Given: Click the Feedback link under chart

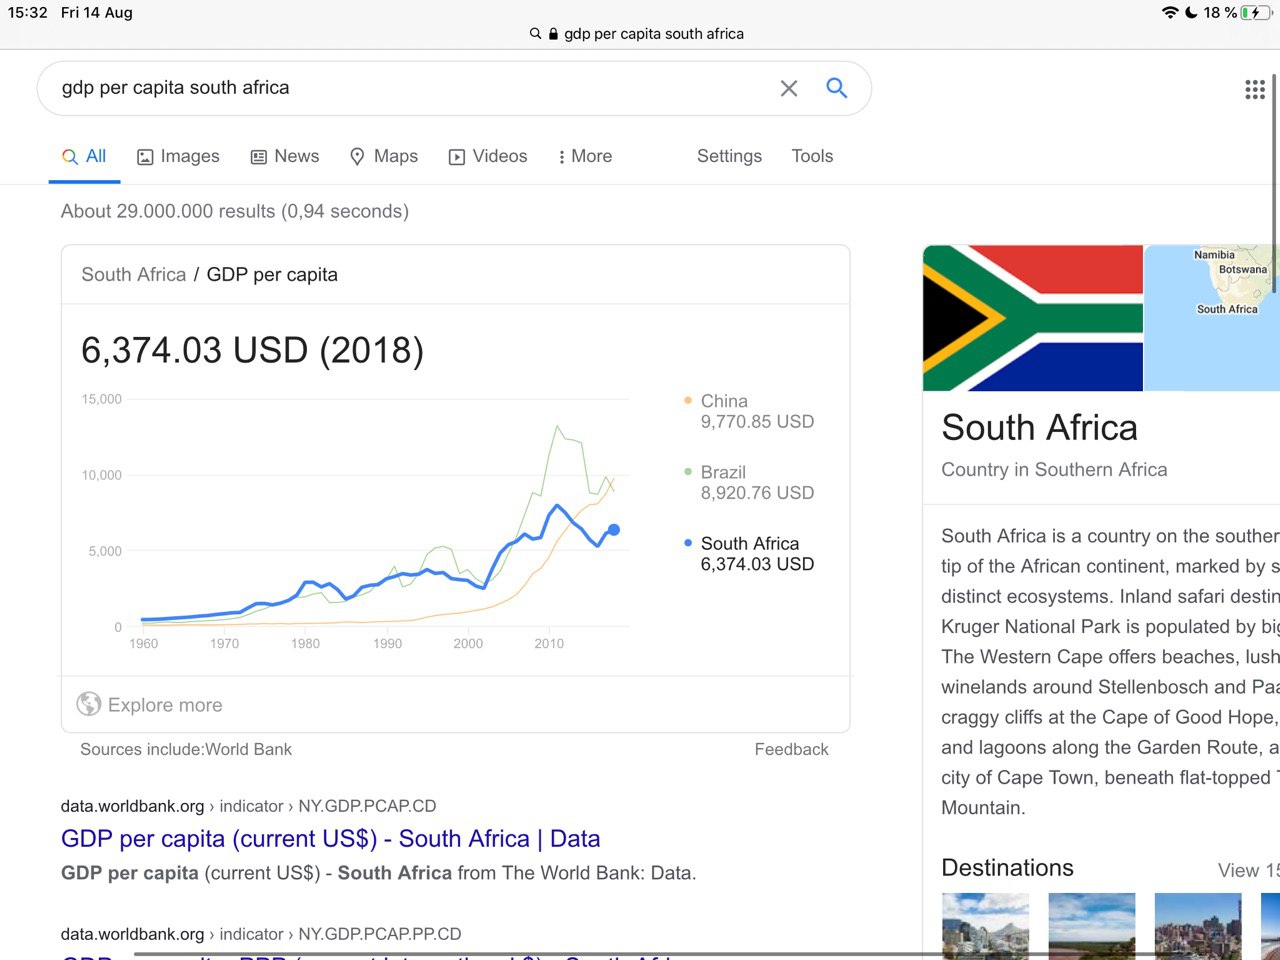Looking at the screenshot, I should (791, 749).
